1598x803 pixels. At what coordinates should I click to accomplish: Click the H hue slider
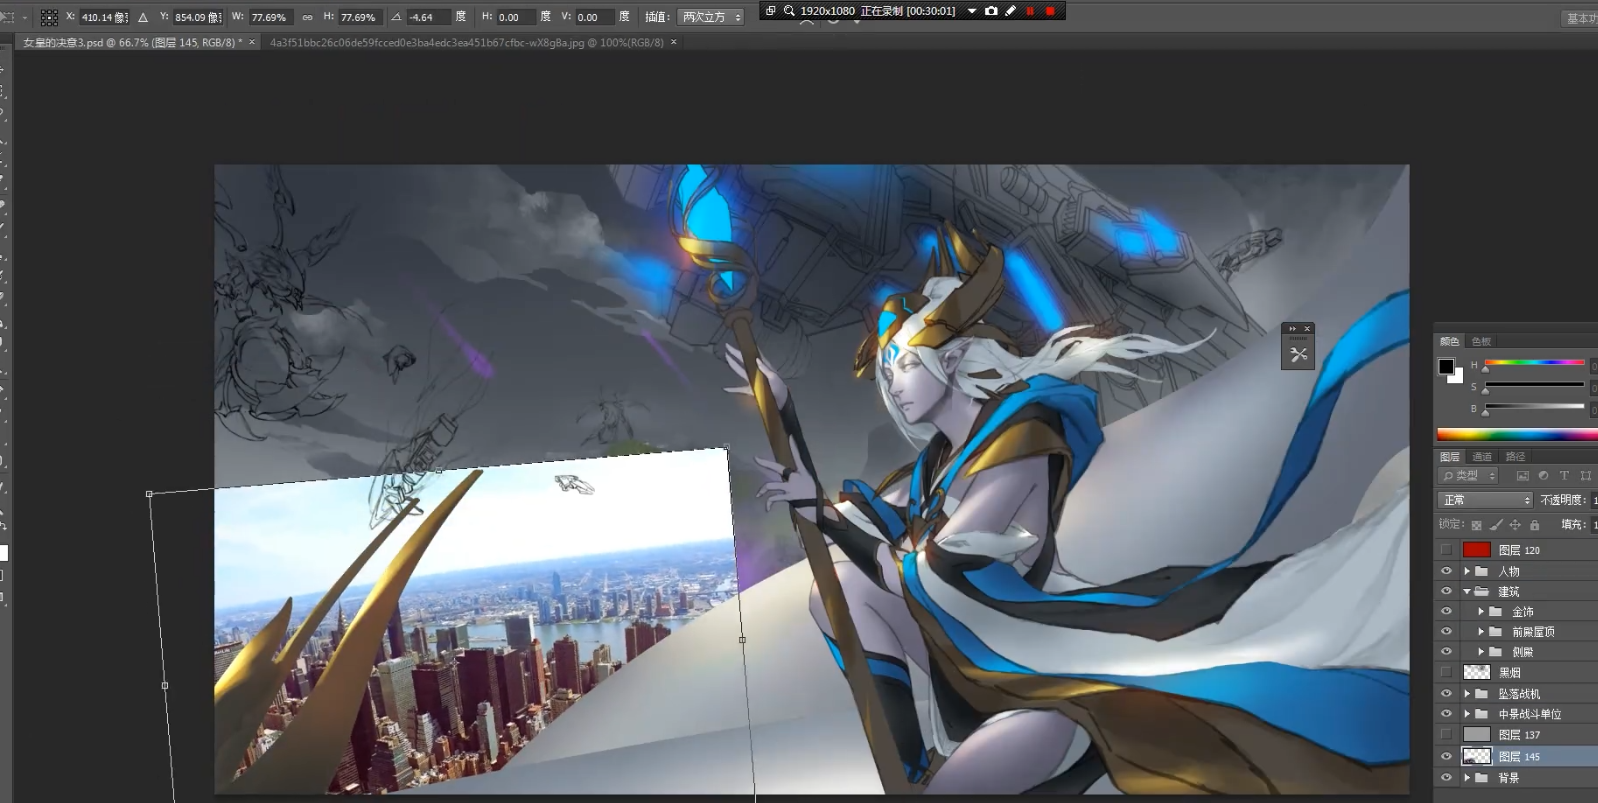click(x=1534, y=363)
